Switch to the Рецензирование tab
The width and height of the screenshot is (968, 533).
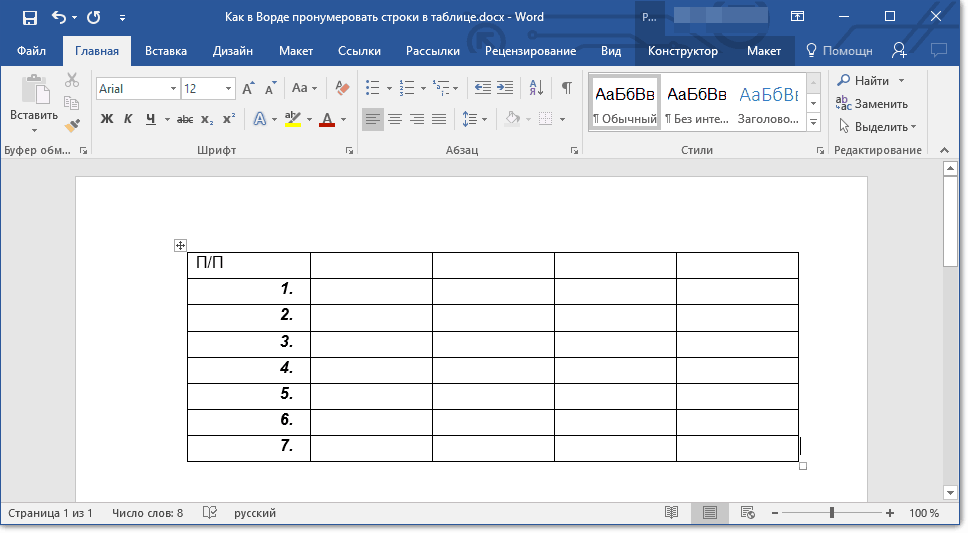[x=530, y=51]
